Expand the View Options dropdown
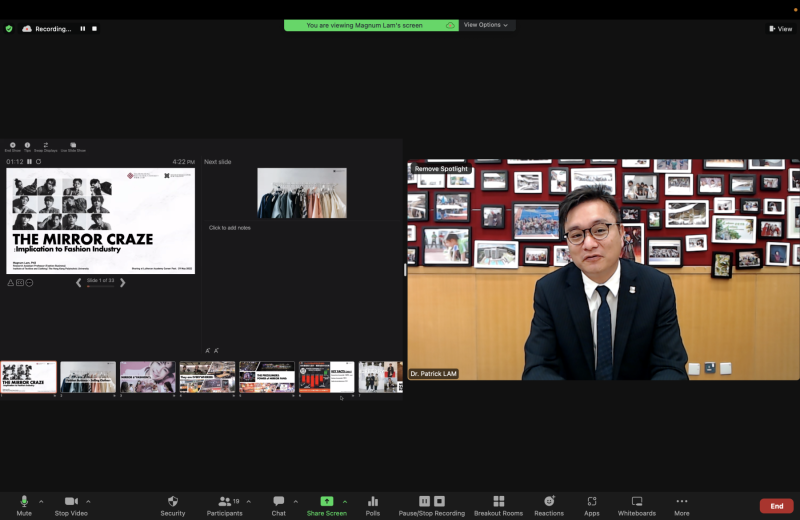The height and width of the screenshot is (520, 800). coord(486,25)
